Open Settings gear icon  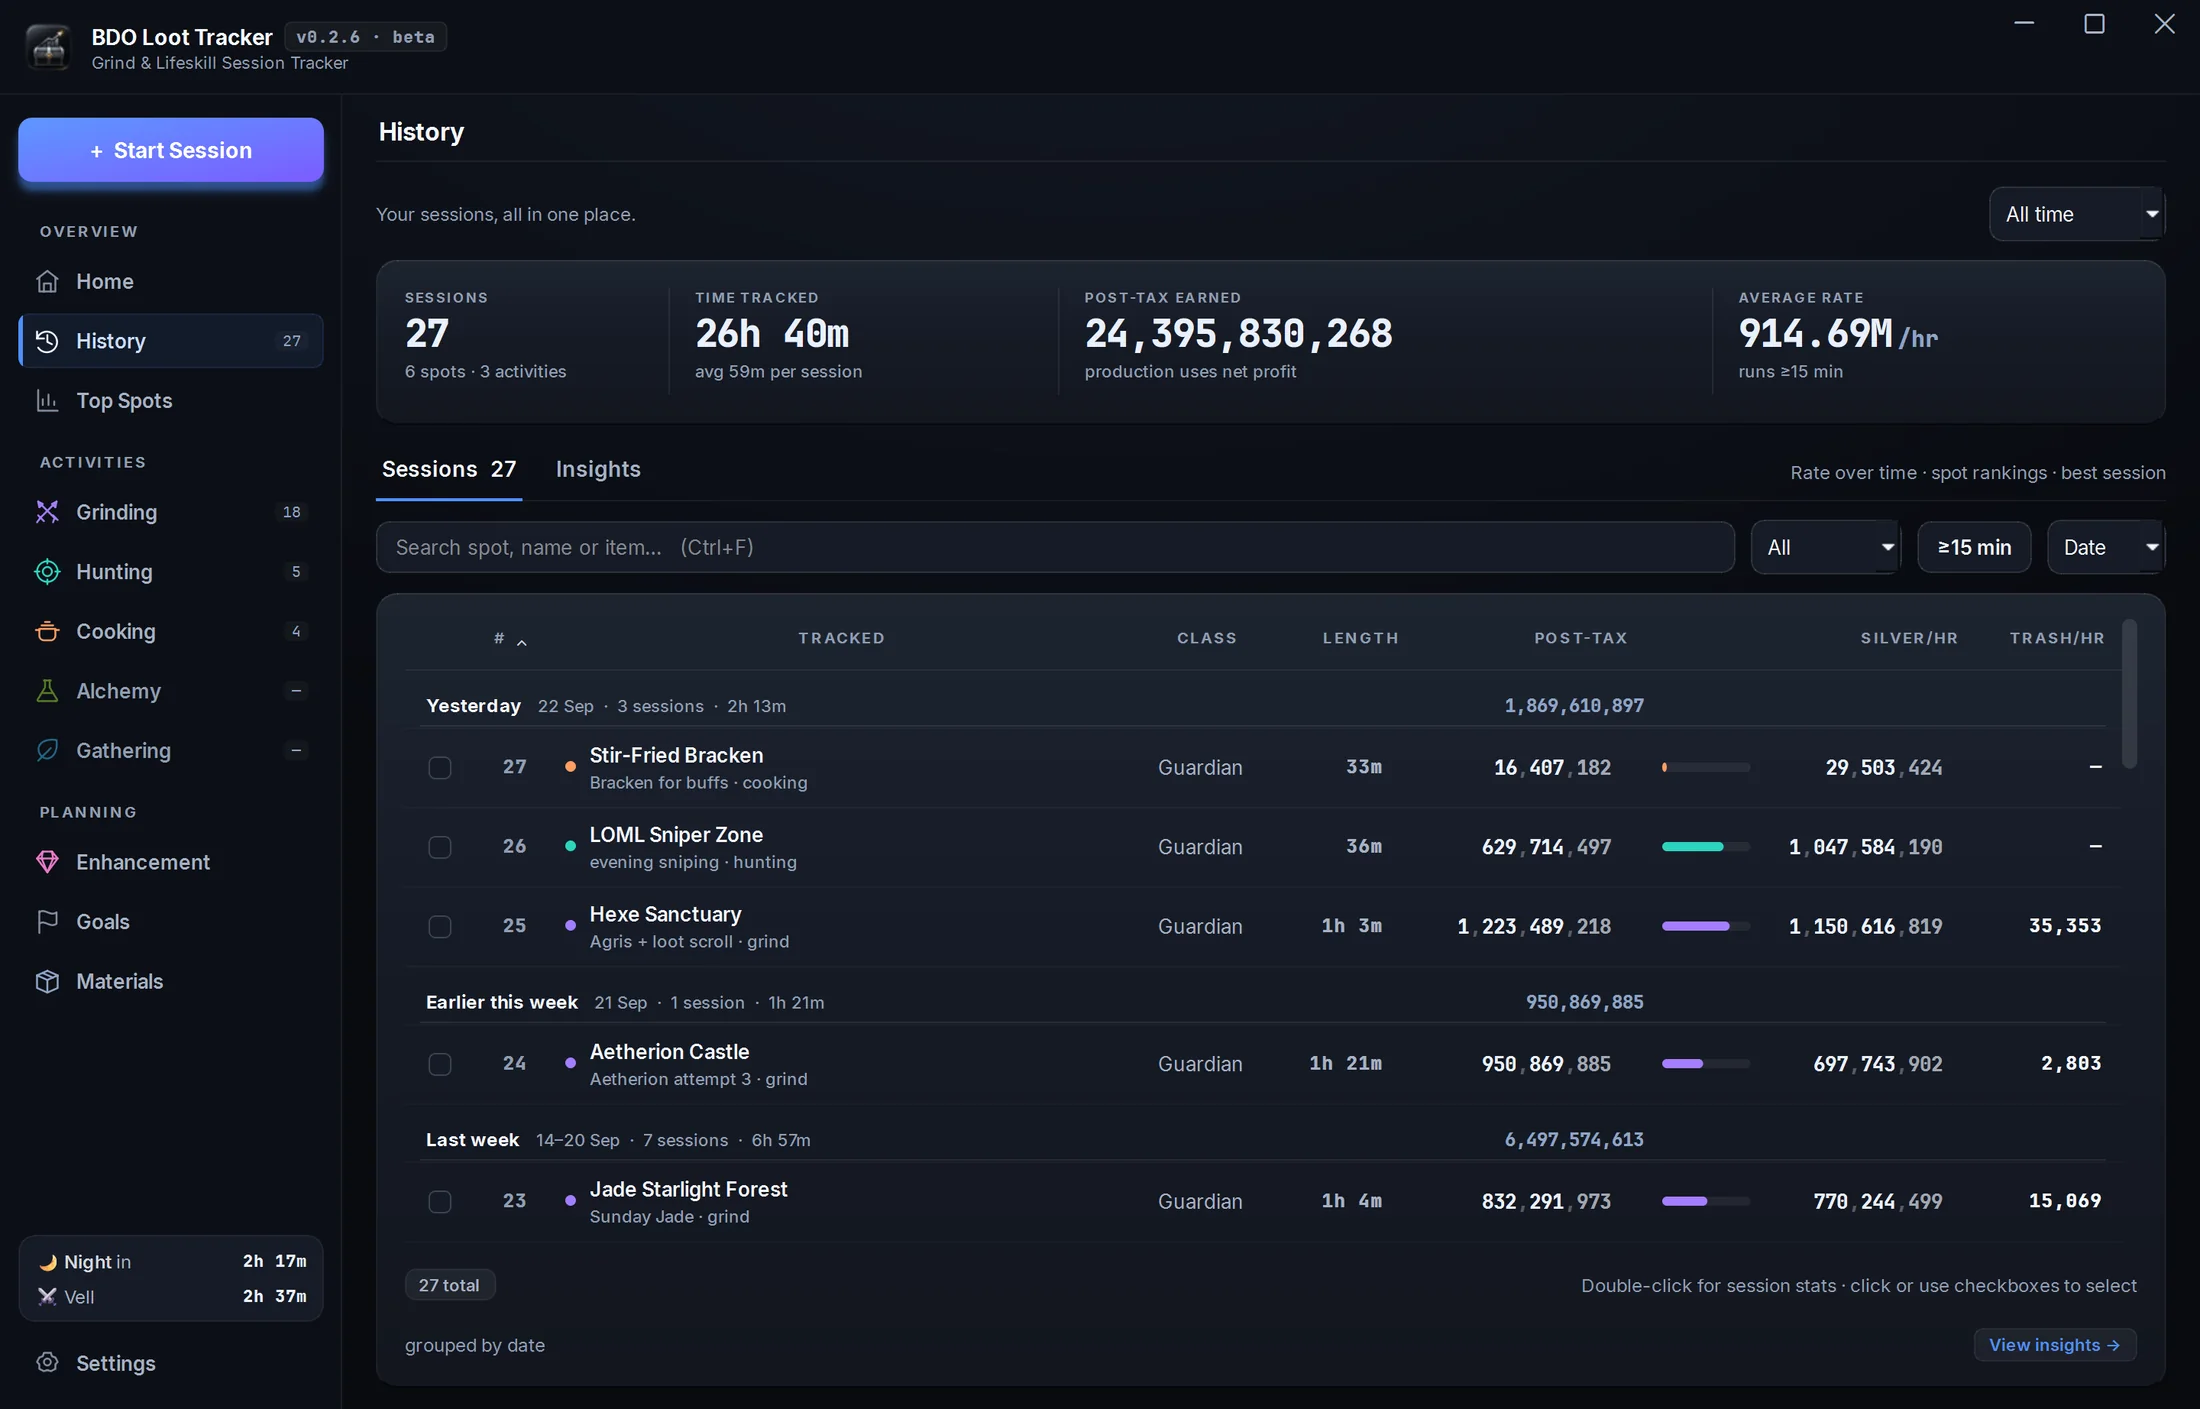pyautogui.click(x=47, y=1363)
